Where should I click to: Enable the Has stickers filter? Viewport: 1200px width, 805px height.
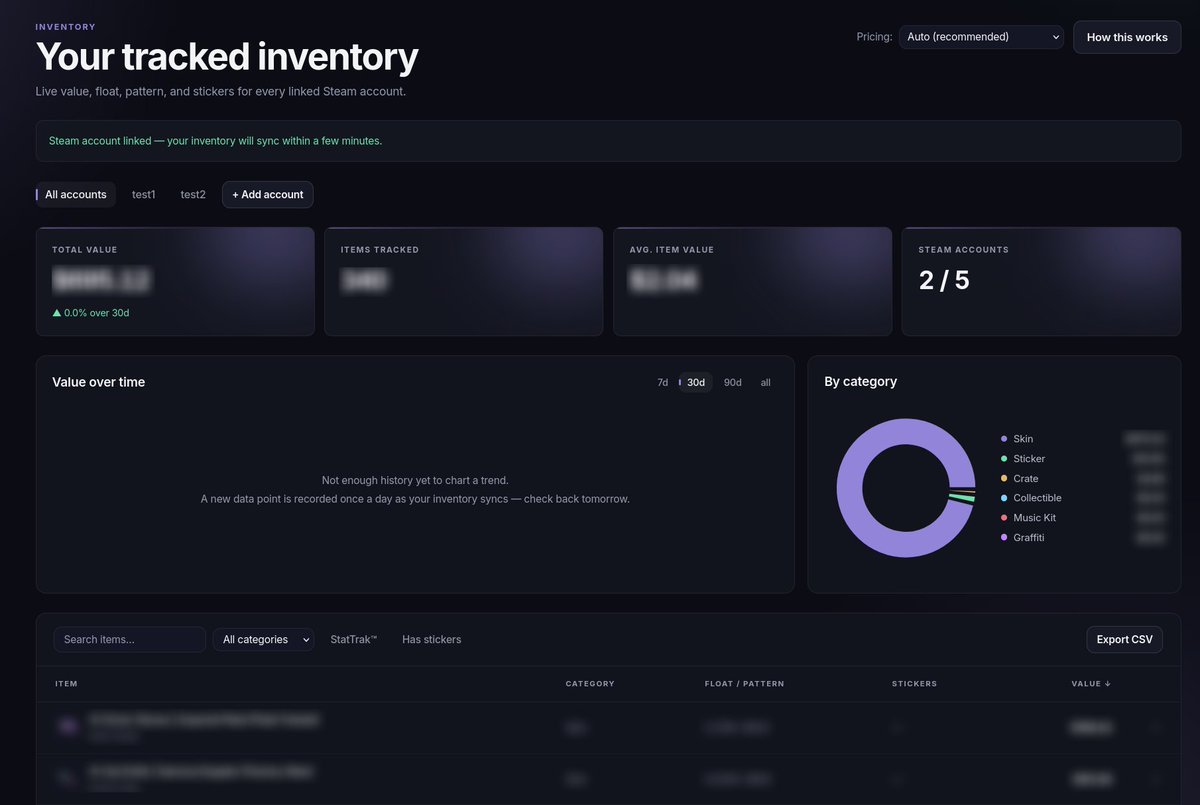click(x=432, y=640)
